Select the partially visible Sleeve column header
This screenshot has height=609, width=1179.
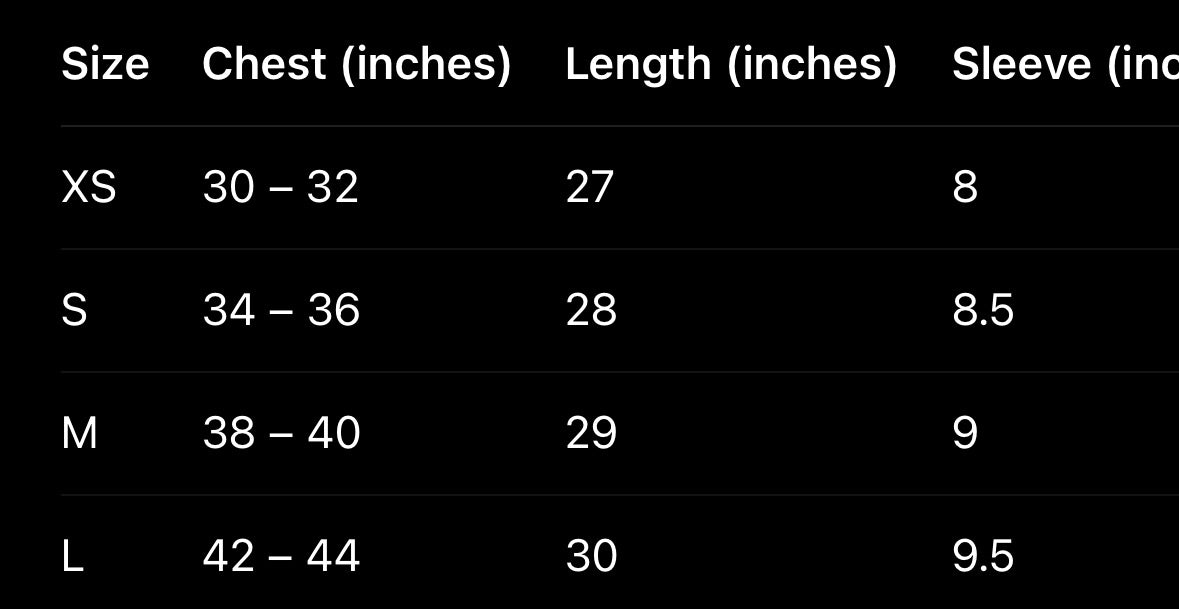1064,64
